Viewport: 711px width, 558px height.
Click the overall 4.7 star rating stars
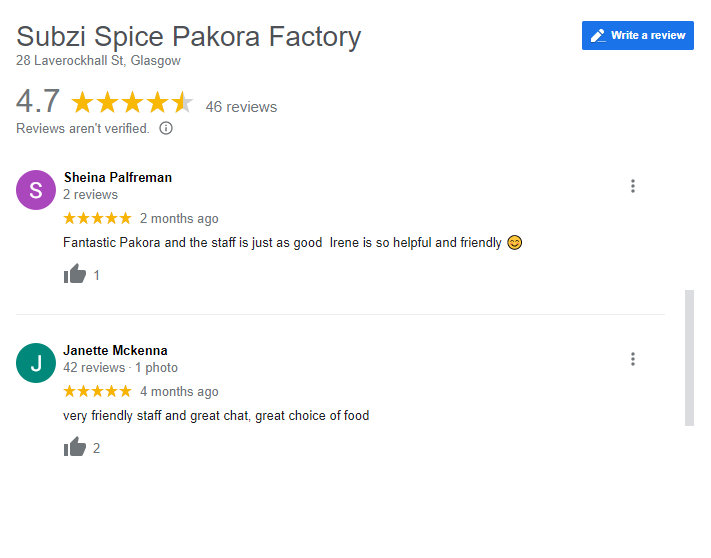tap(131, 103)
